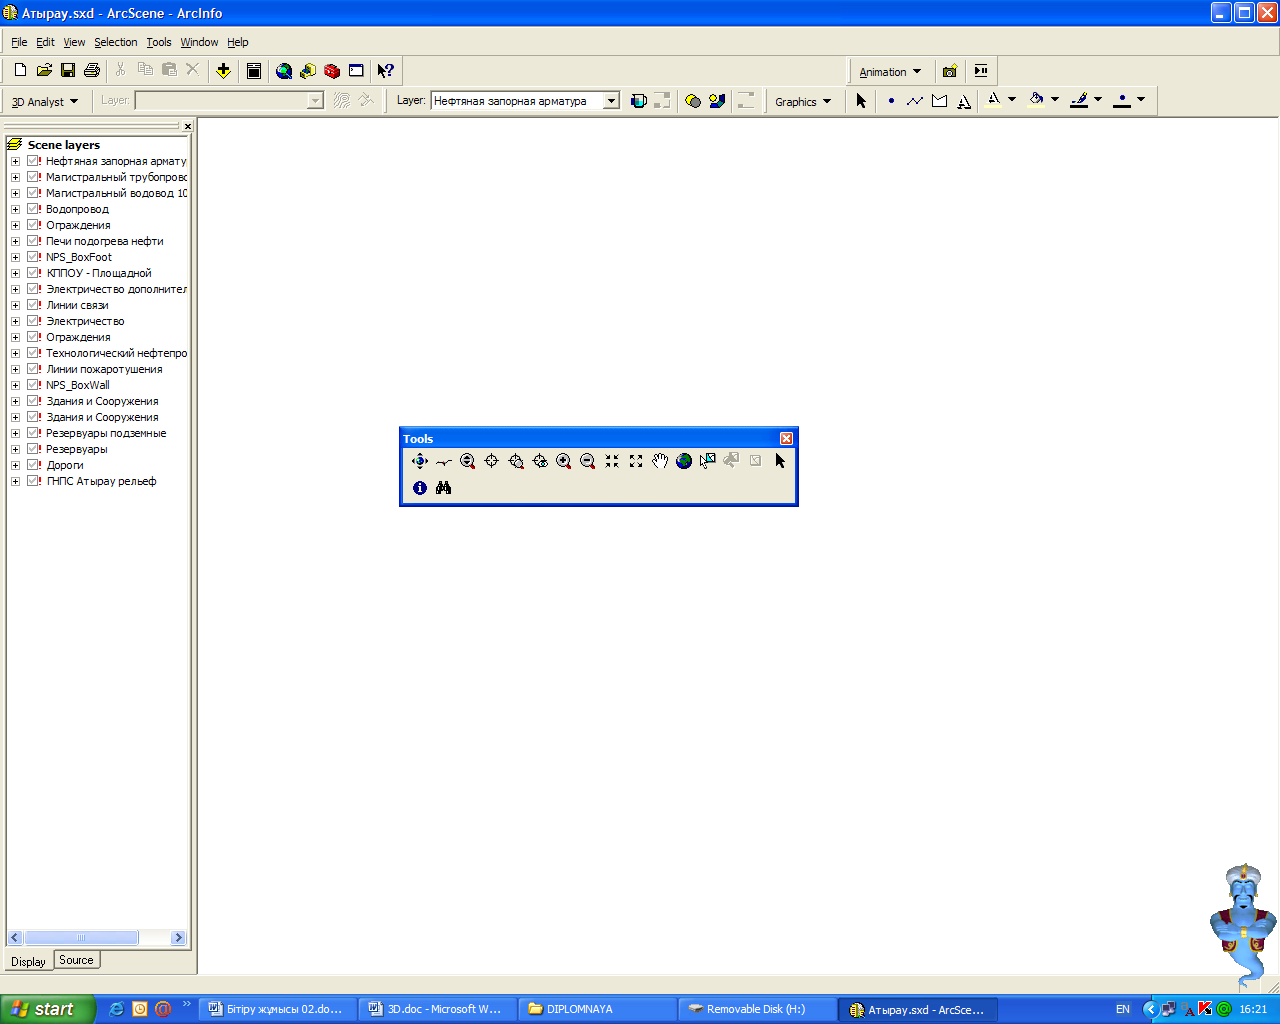This screenshot has width=1280, height=1024.
Task: Open the ArcToolbox red toolbox
Action: coord(332,71)
